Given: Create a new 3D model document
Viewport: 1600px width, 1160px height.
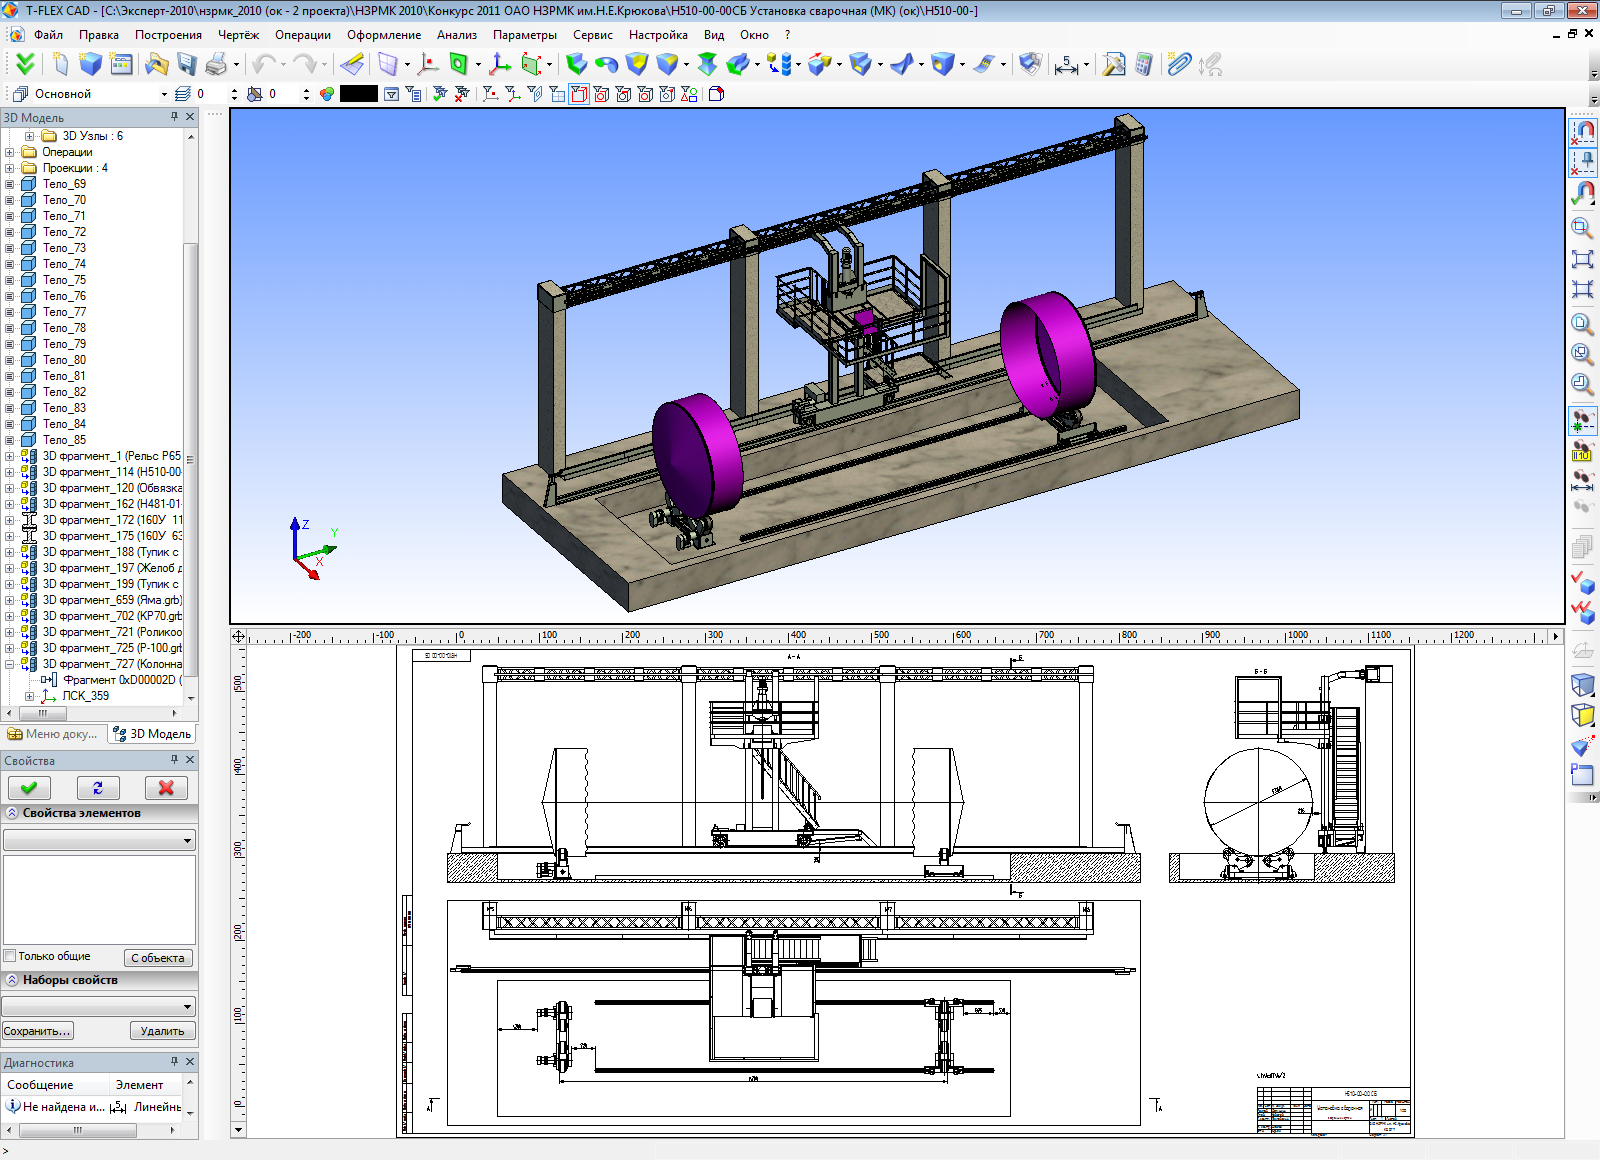Looking at the screenshot, I should point(90,65).
